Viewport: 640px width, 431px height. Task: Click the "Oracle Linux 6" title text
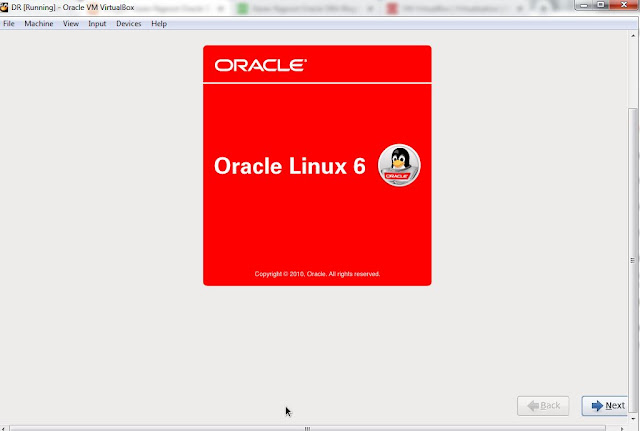tap(290, 166)
